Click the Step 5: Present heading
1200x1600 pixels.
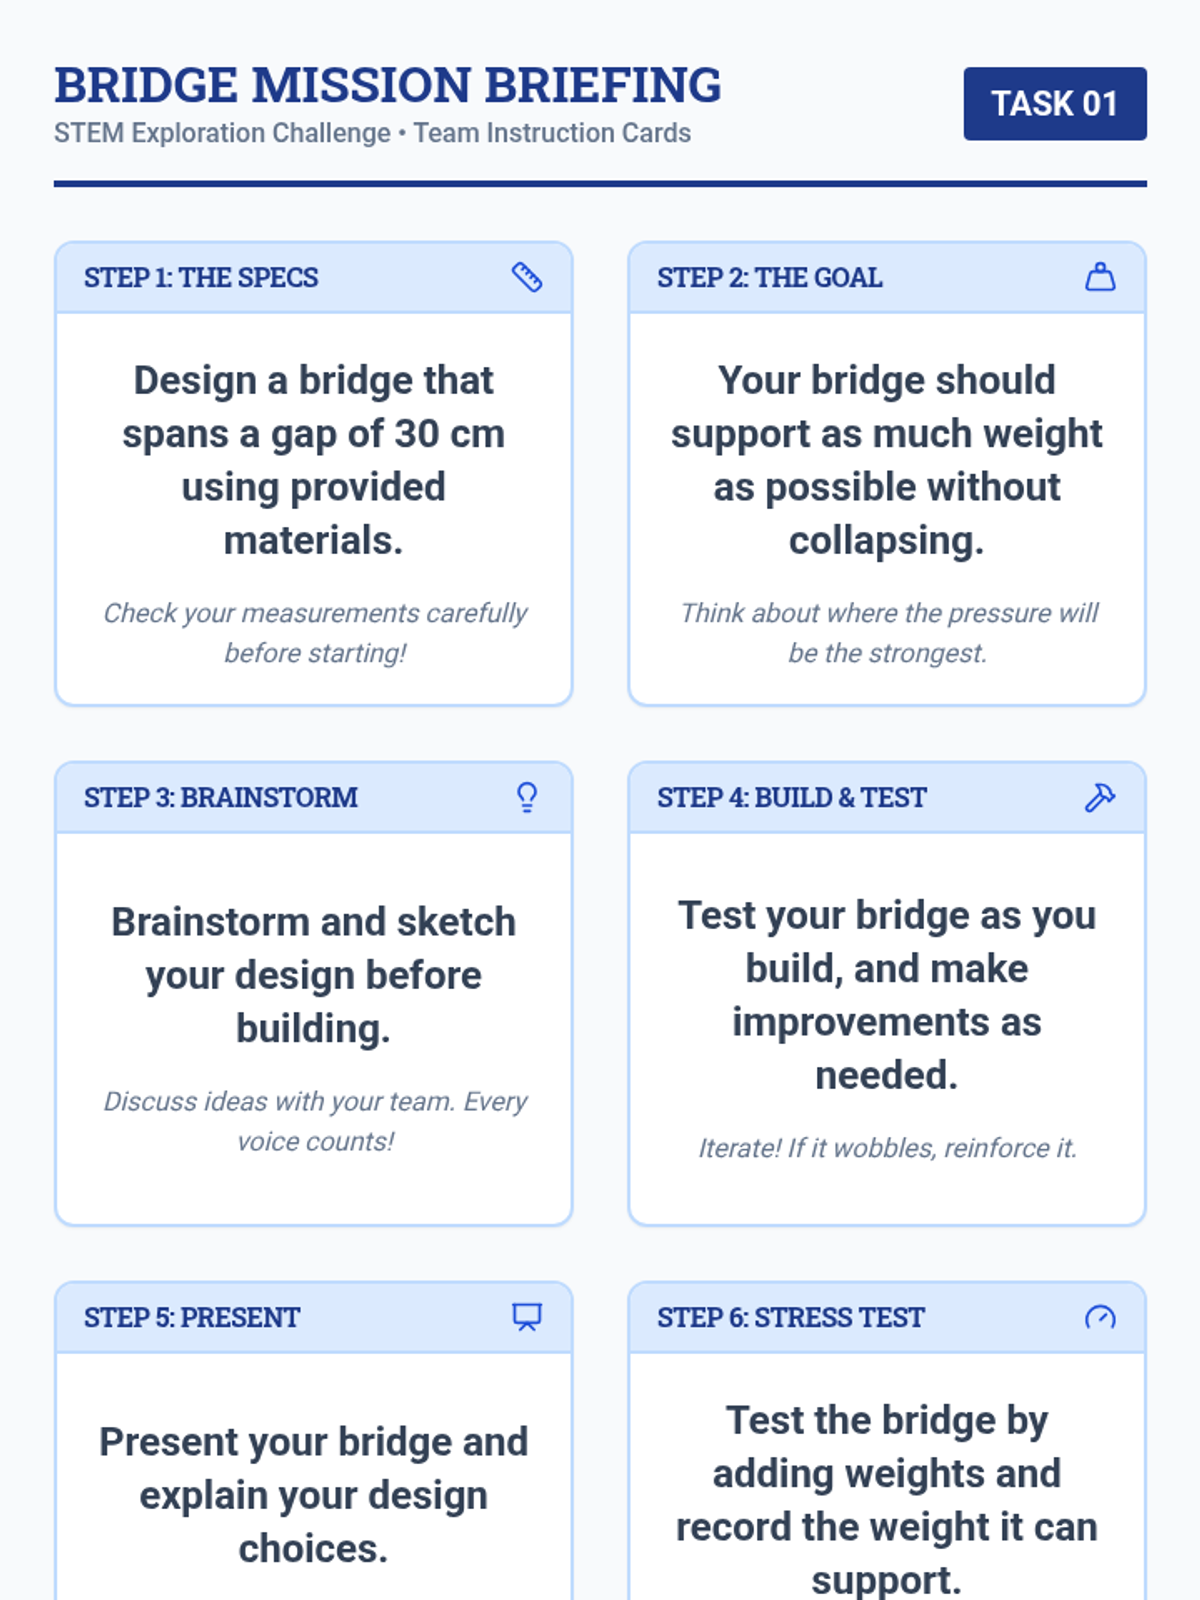click(191, 1318)
